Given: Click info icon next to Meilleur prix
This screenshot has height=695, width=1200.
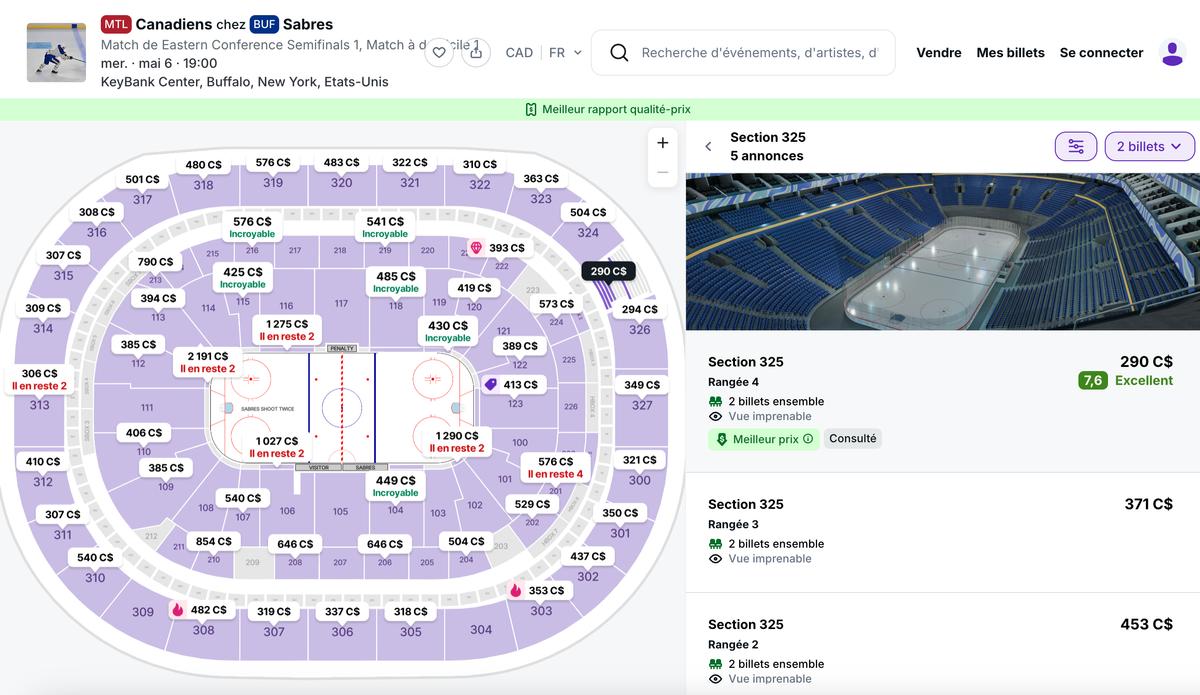Looking at the screenshot, I should (x=808, y=439).
